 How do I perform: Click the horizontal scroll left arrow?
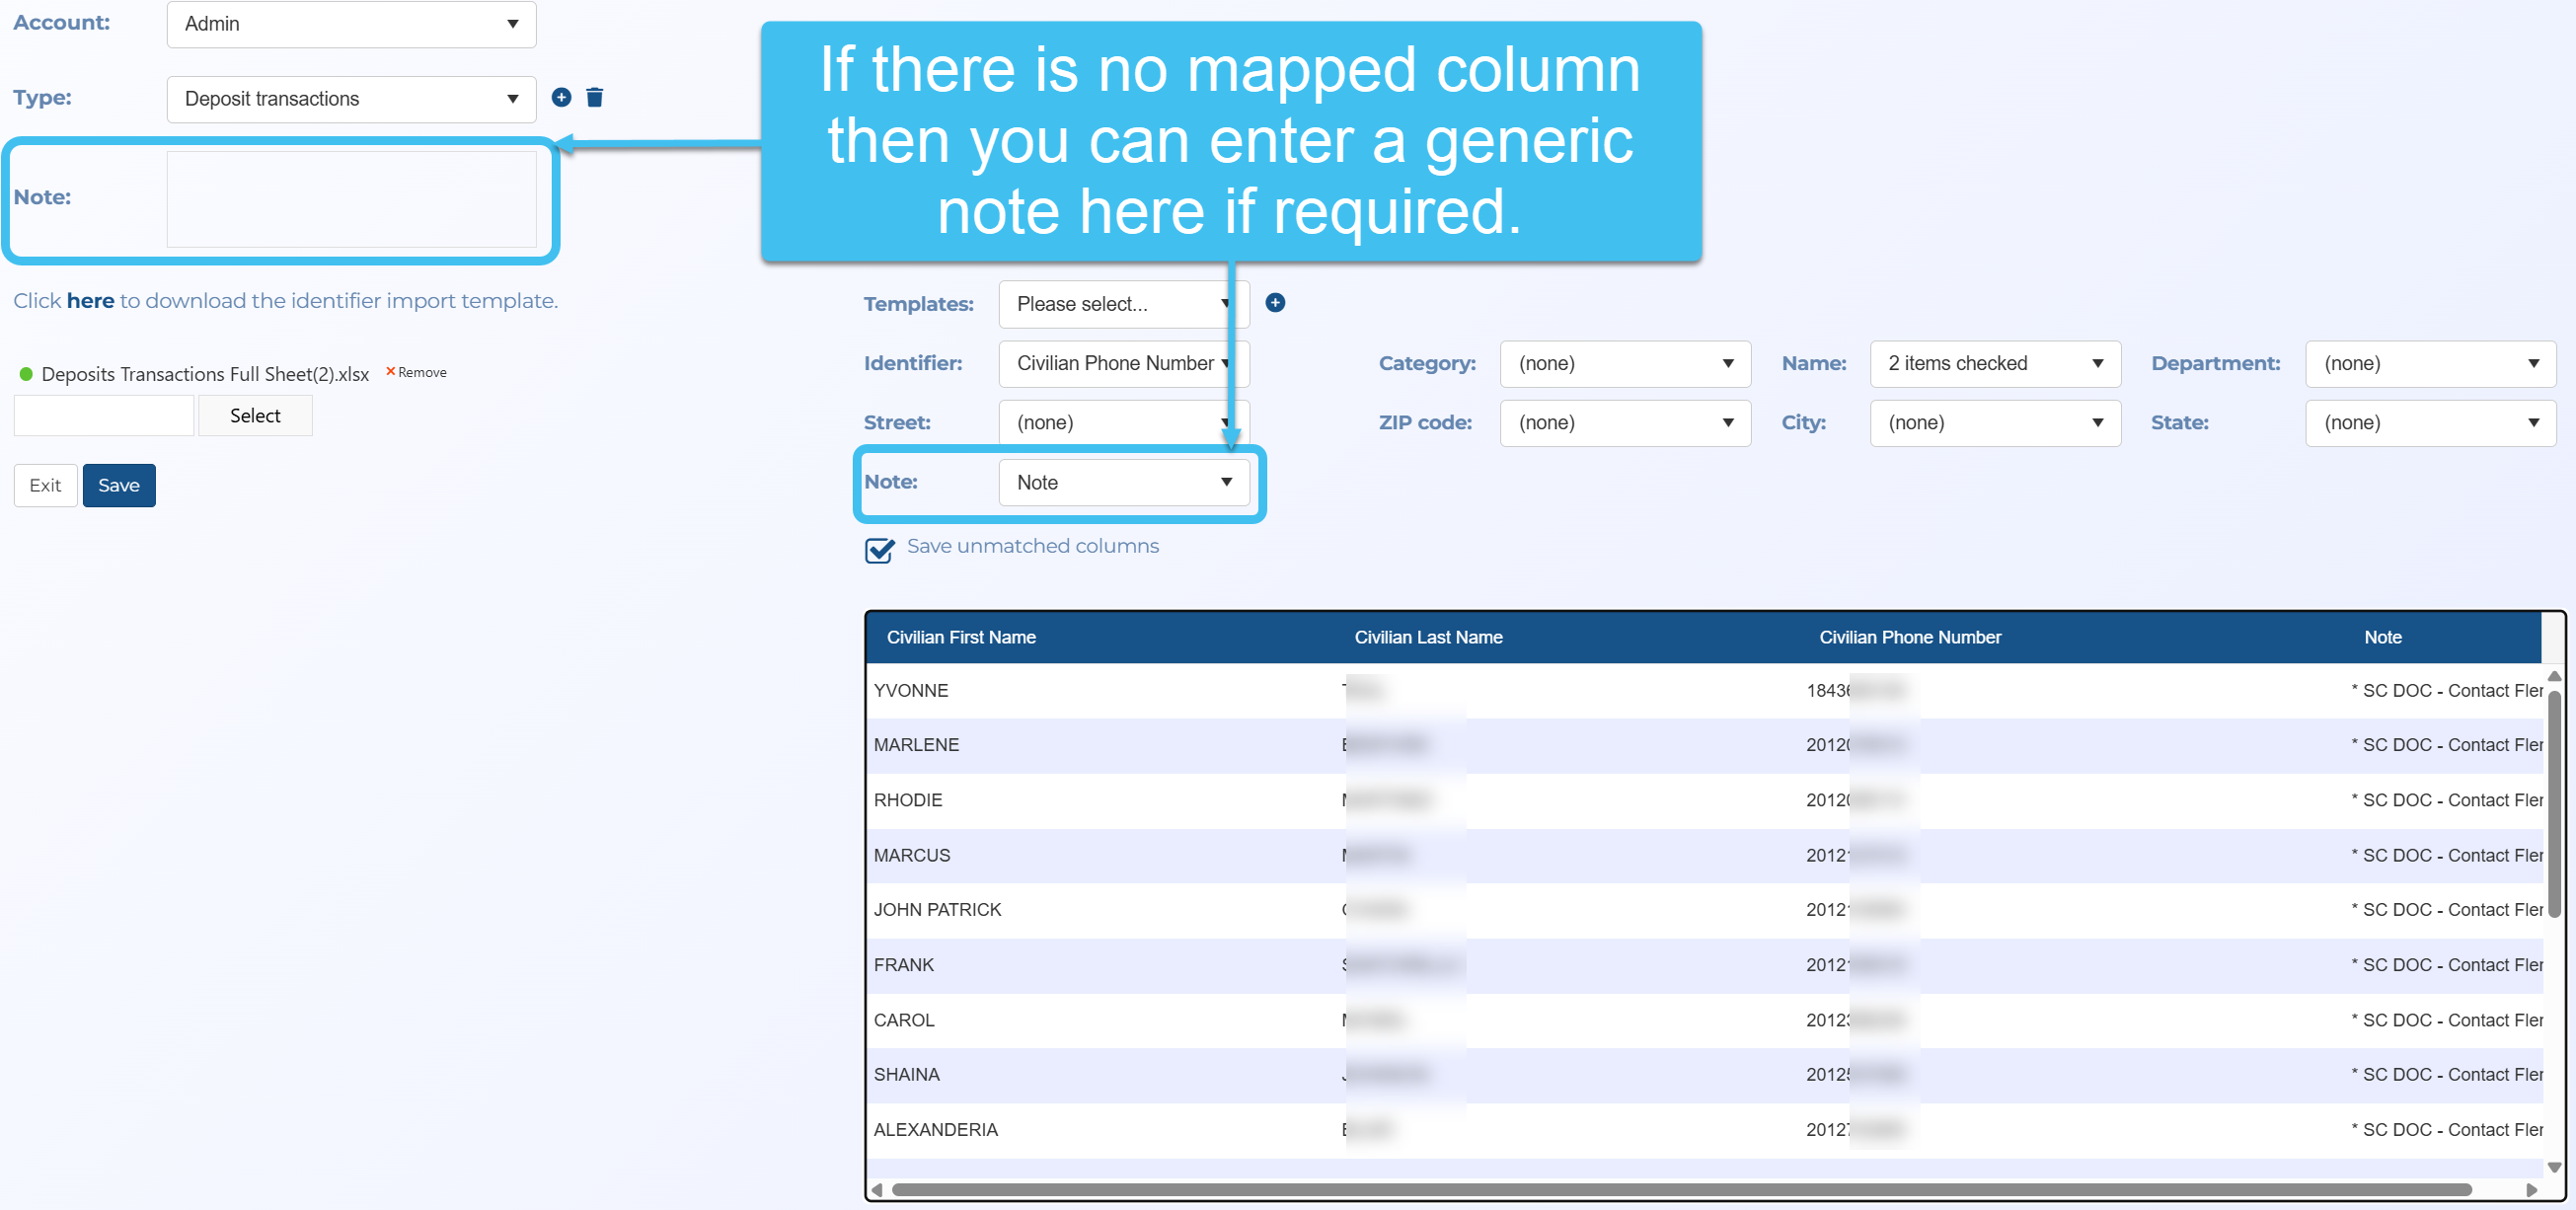pyautogui.click(x=877, y=1189)
